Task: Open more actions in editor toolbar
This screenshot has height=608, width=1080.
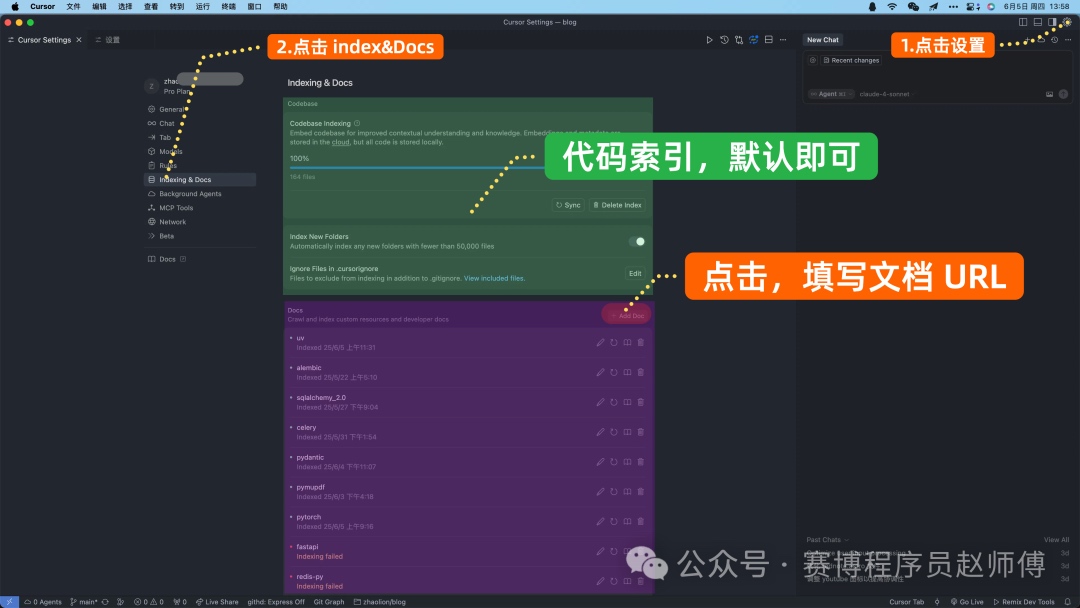Action: [783, 40]
